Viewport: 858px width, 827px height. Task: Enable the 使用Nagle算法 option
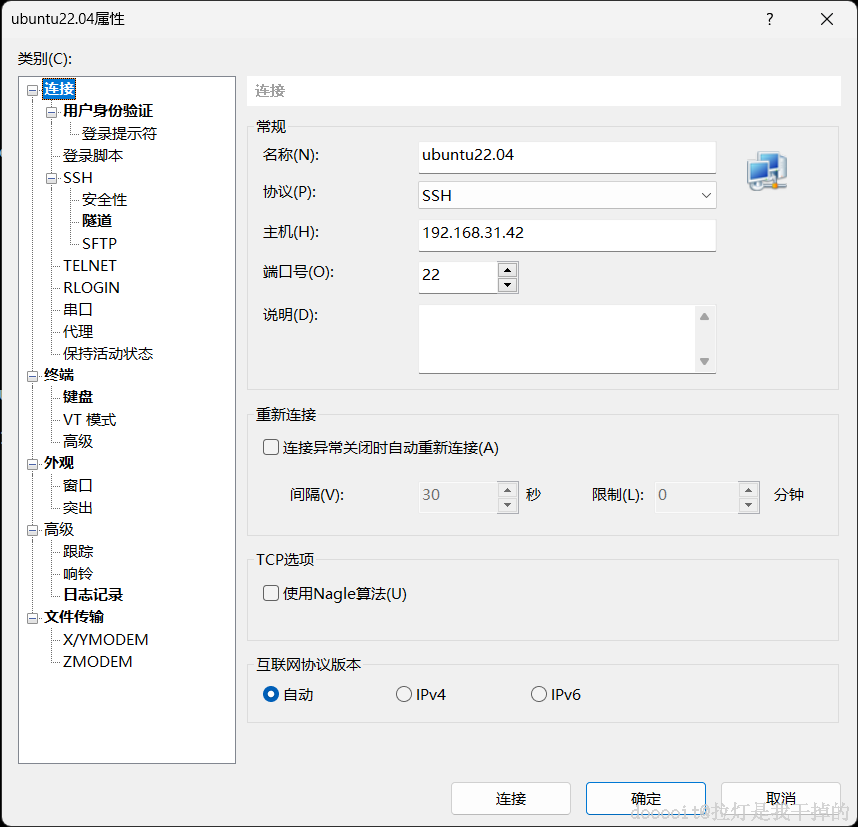click(x=270, y=592)
